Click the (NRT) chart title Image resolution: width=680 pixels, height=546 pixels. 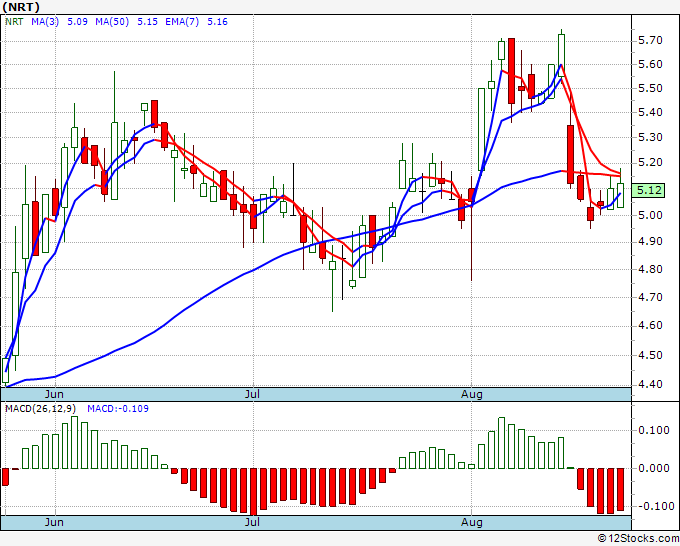tap(21, 7)
